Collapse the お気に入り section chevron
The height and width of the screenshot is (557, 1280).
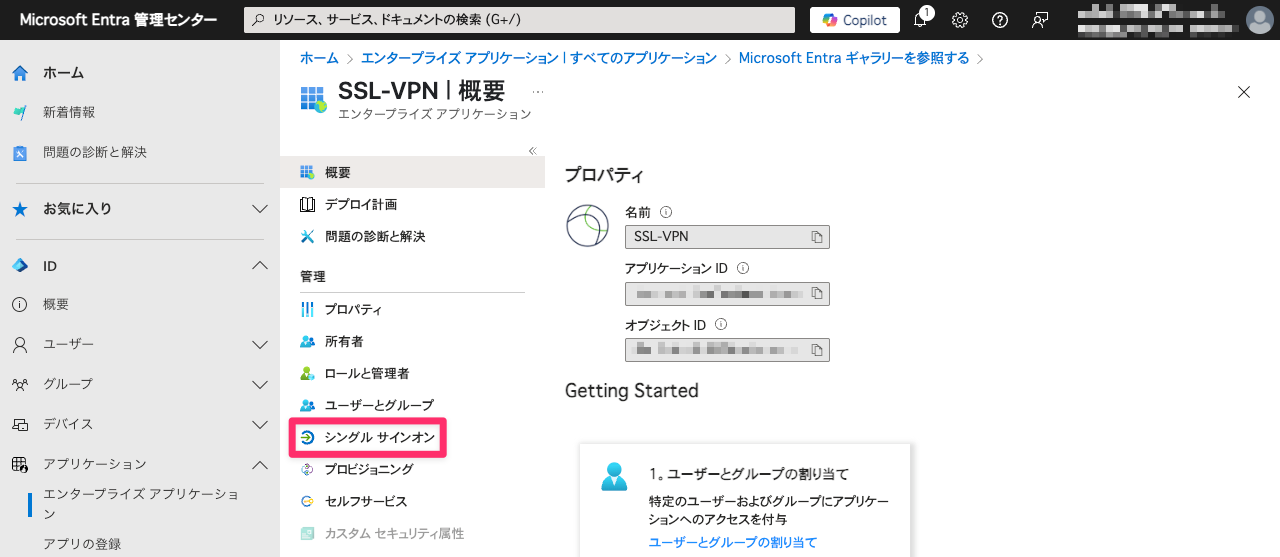coord(260,209)
